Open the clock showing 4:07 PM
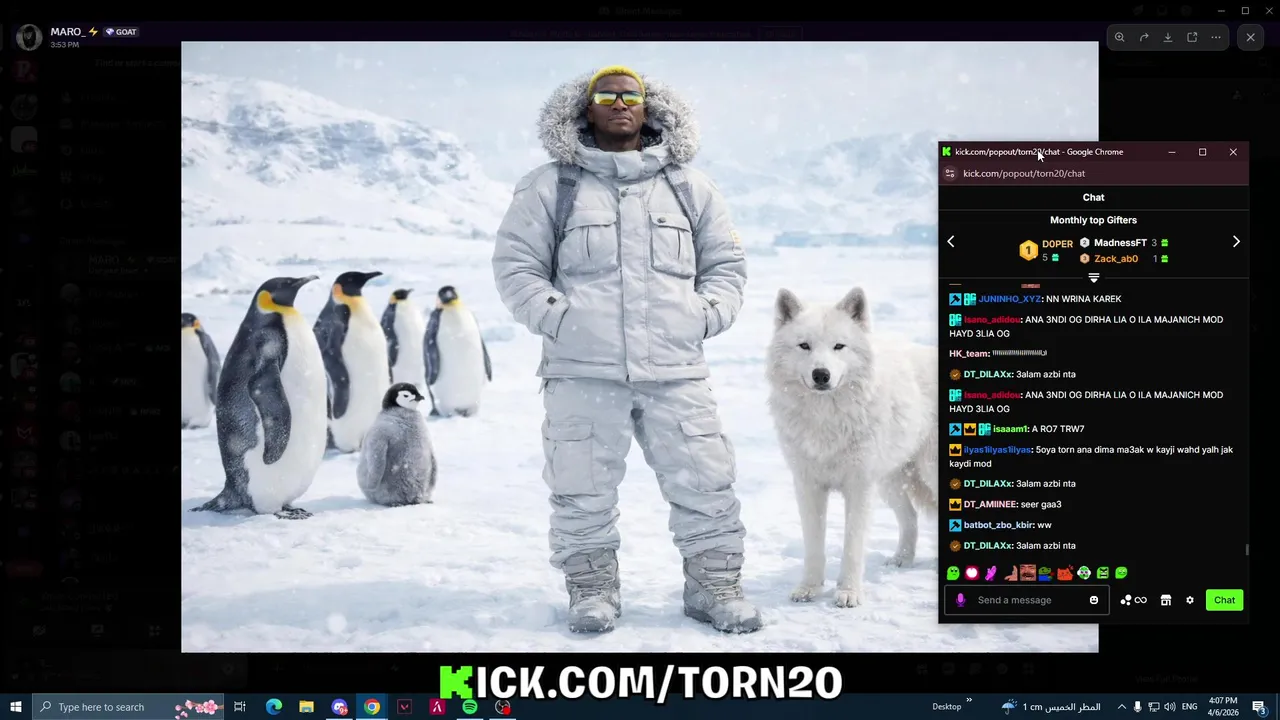The width and height of the screenshot is (1280, 720). pyautogui.click(x=1223, y=707)
